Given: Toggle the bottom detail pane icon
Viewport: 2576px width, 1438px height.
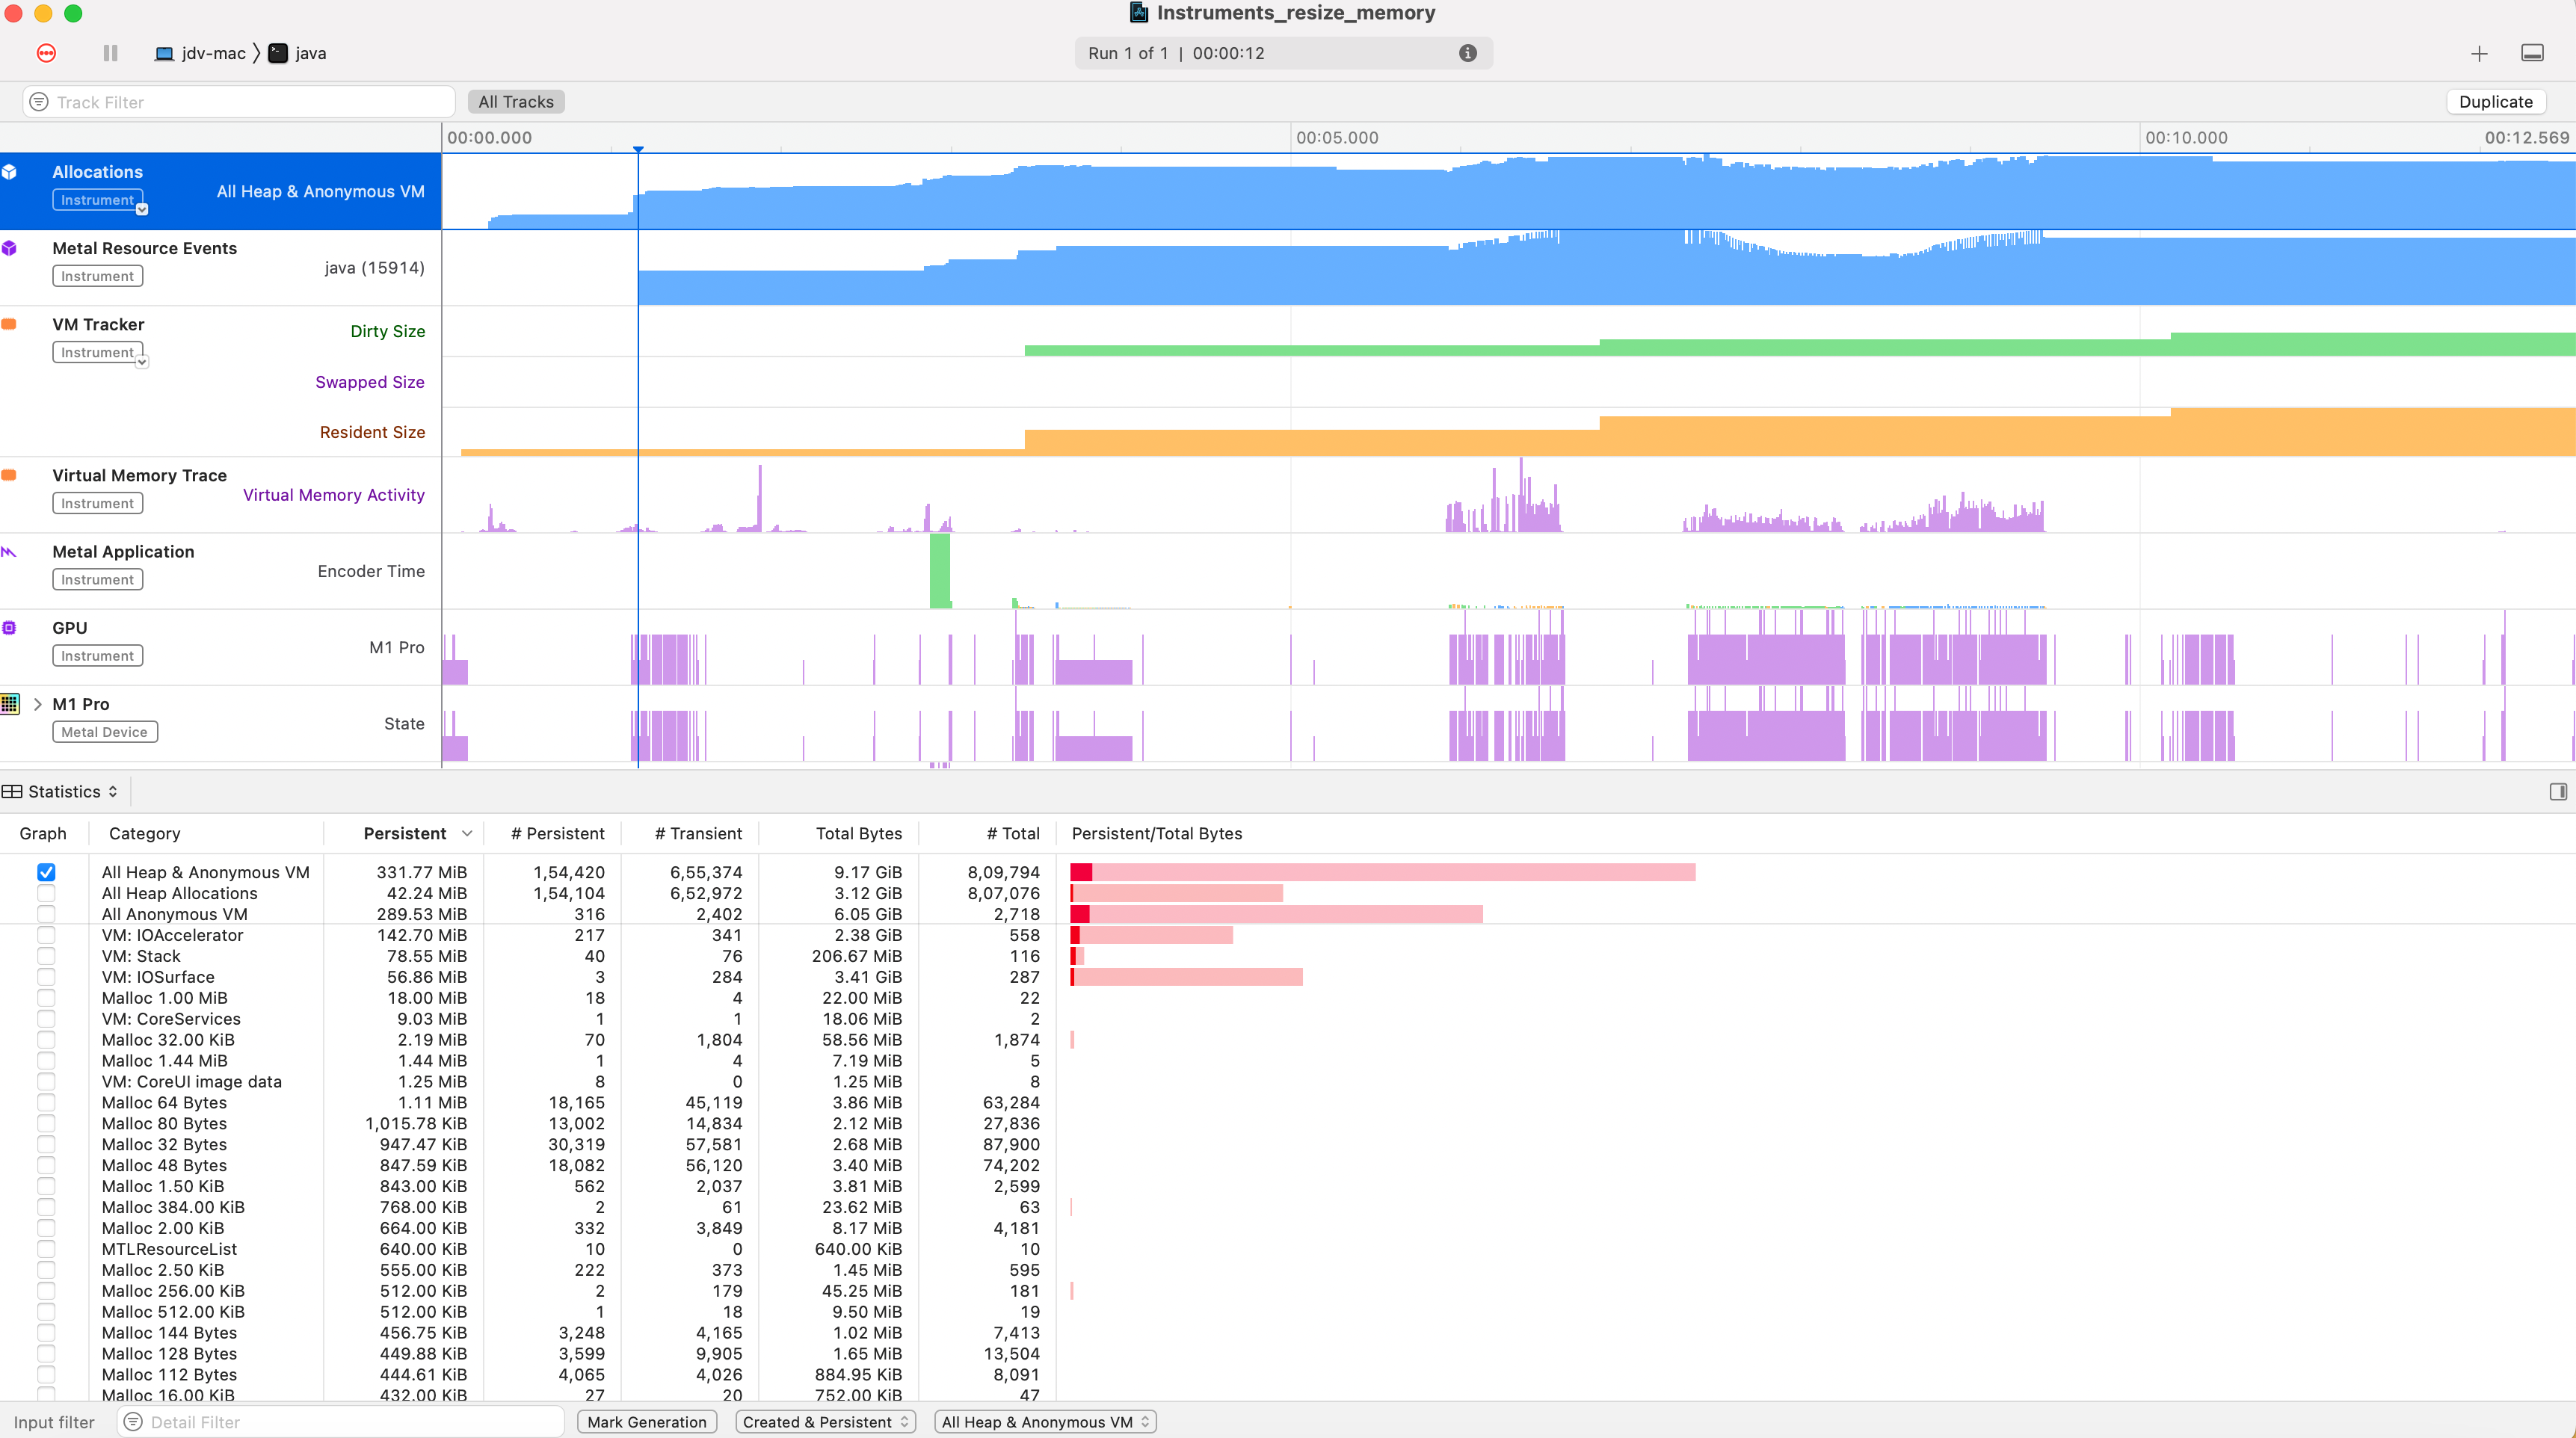Looking at the screenshot, I should pos(2532,53).
